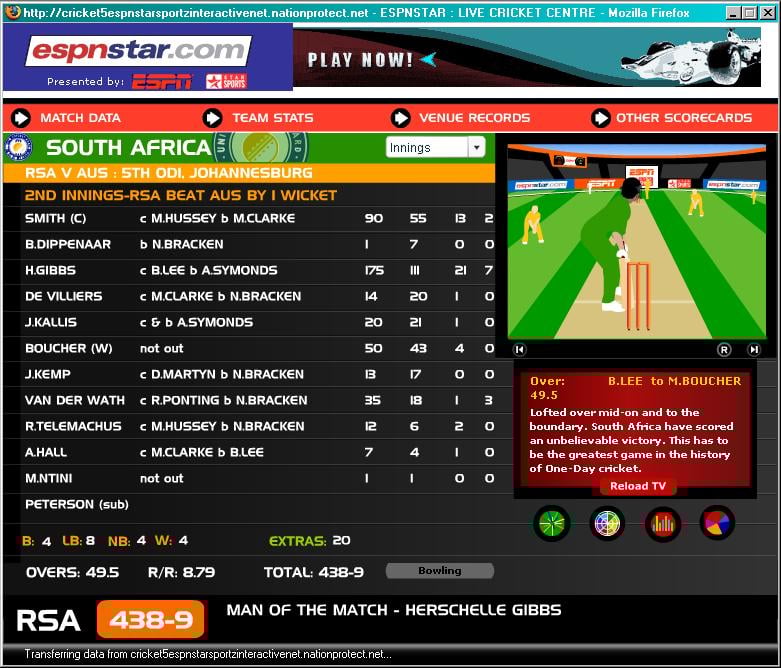Screen dimensions: 781x668
Task: Expand the Innings dropdown
Action: (435, 147)
